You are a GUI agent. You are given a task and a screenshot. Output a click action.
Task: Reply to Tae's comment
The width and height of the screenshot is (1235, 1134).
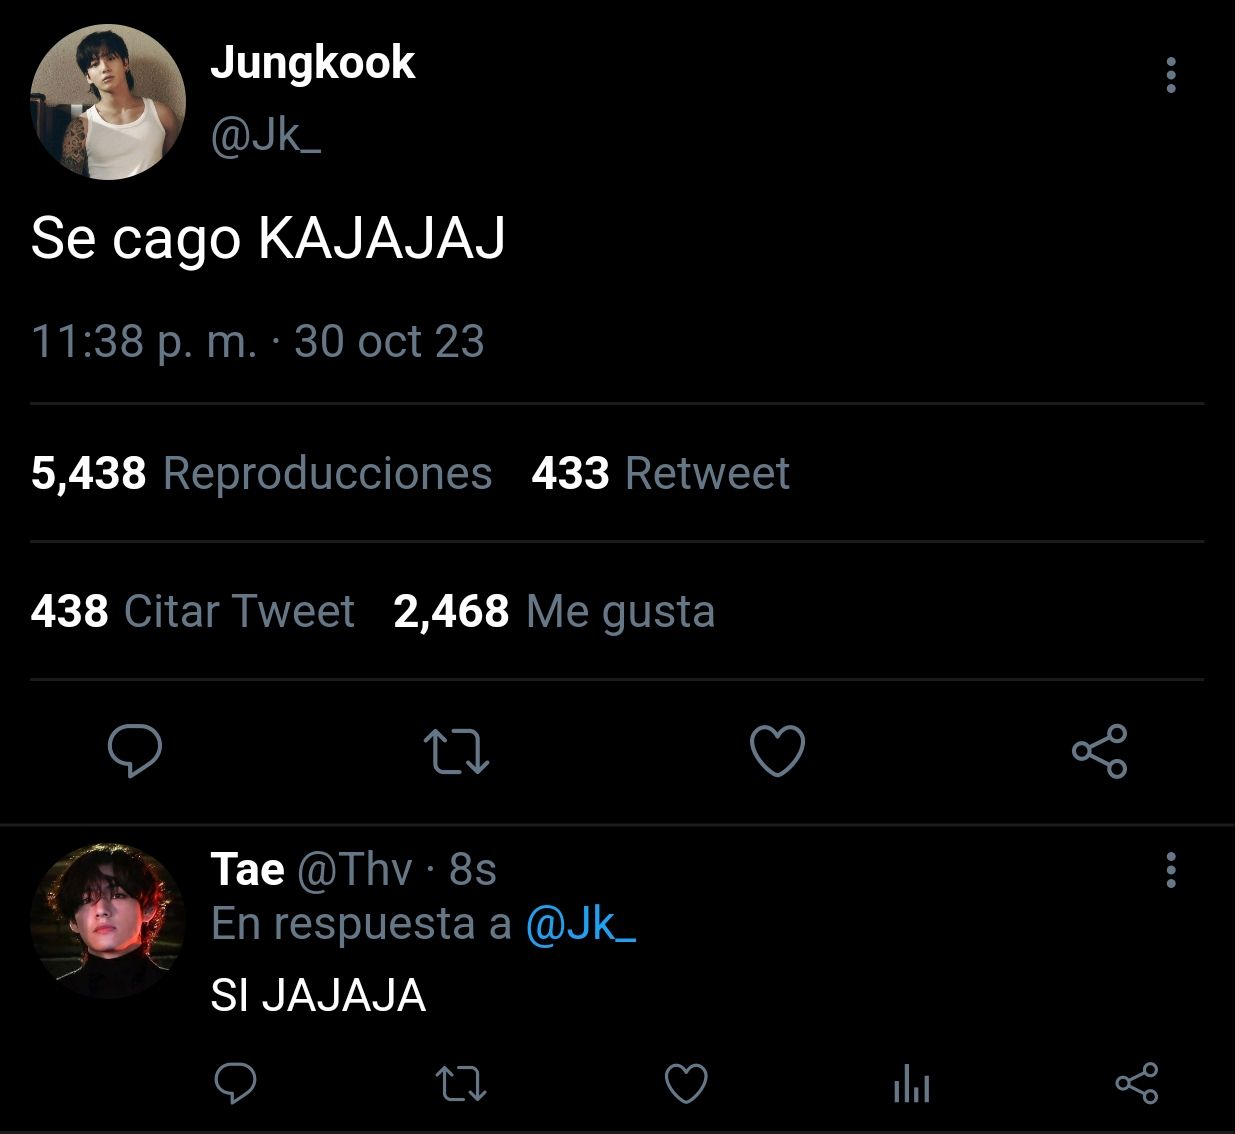tap(236, 1084)
